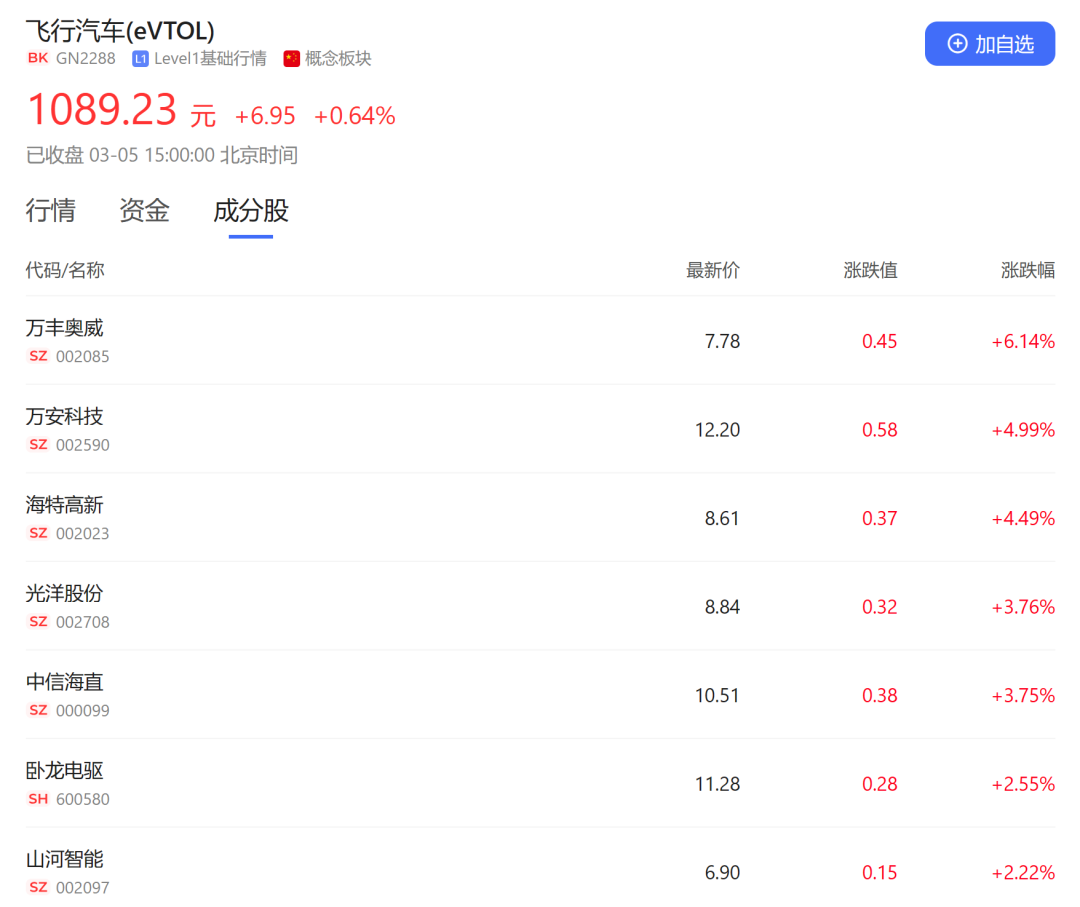Click stock code 002708

tap(83, 623)
